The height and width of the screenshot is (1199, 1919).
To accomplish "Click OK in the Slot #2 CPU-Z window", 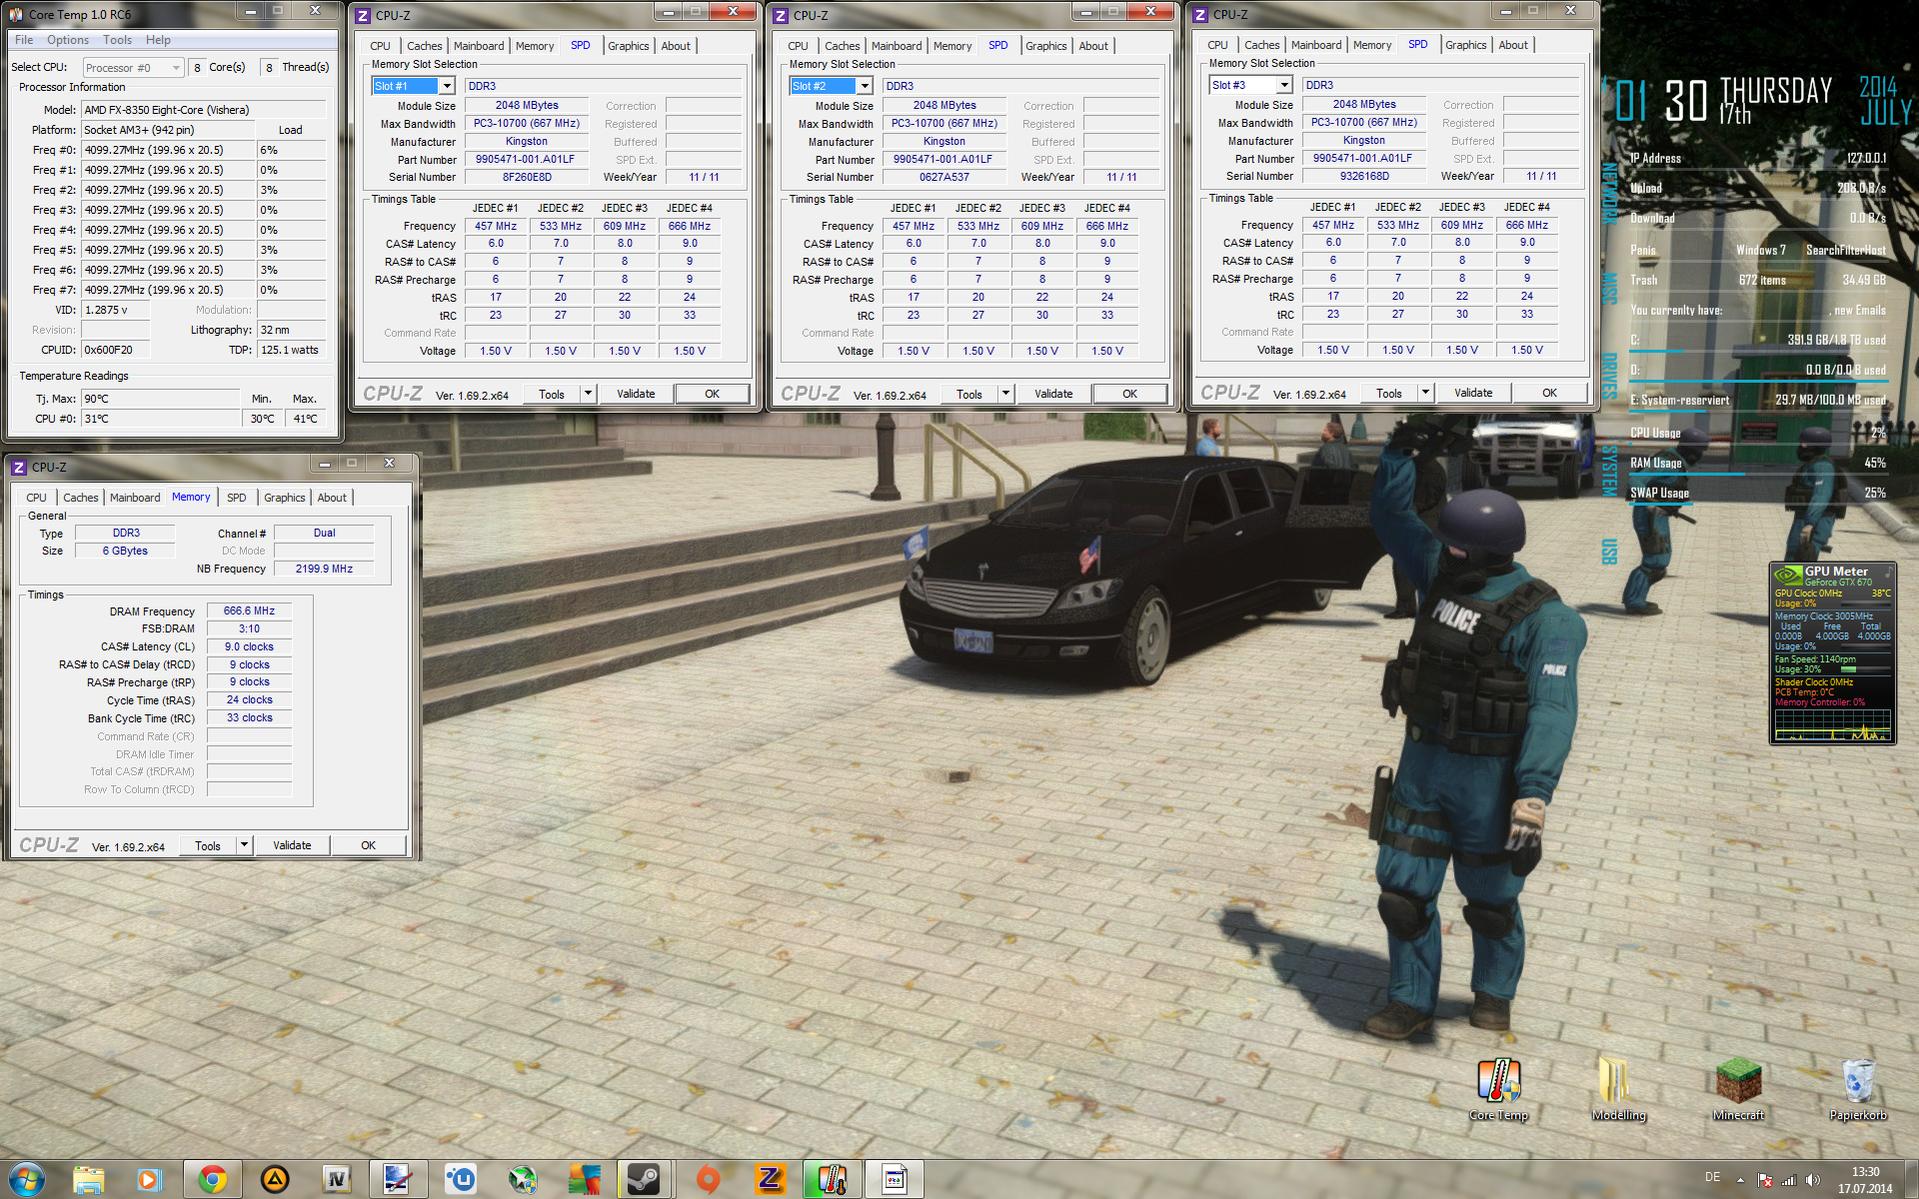I will click(x=1130, y=394).
